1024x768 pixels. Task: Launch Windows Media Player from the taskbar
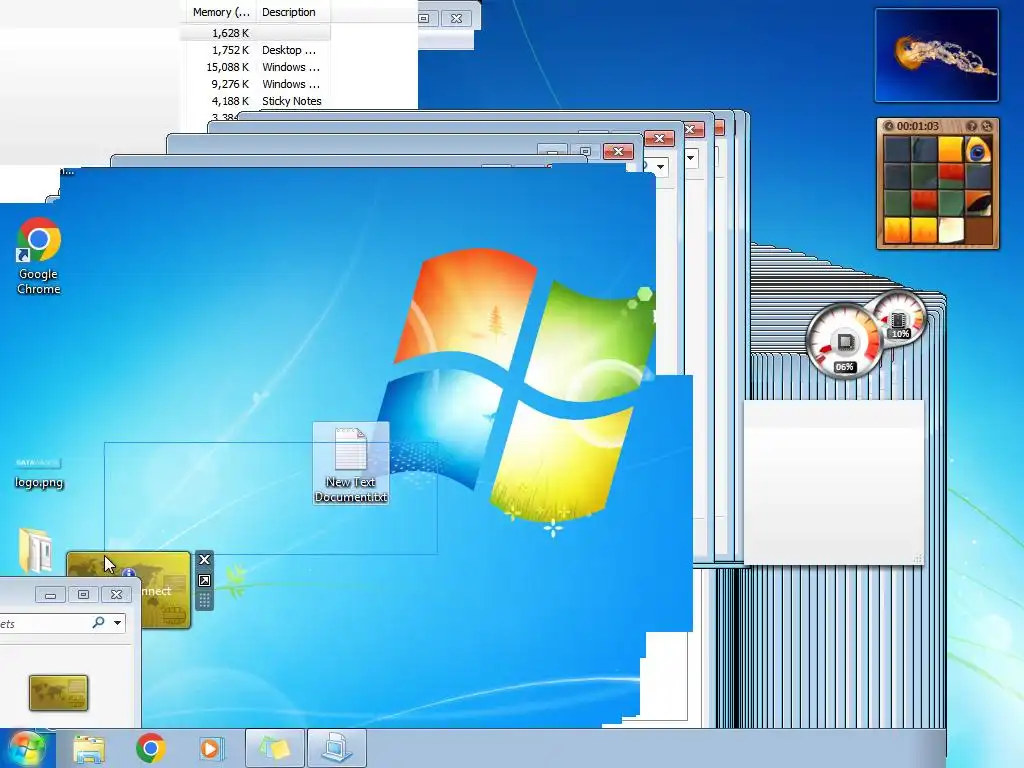pos(211,748)
